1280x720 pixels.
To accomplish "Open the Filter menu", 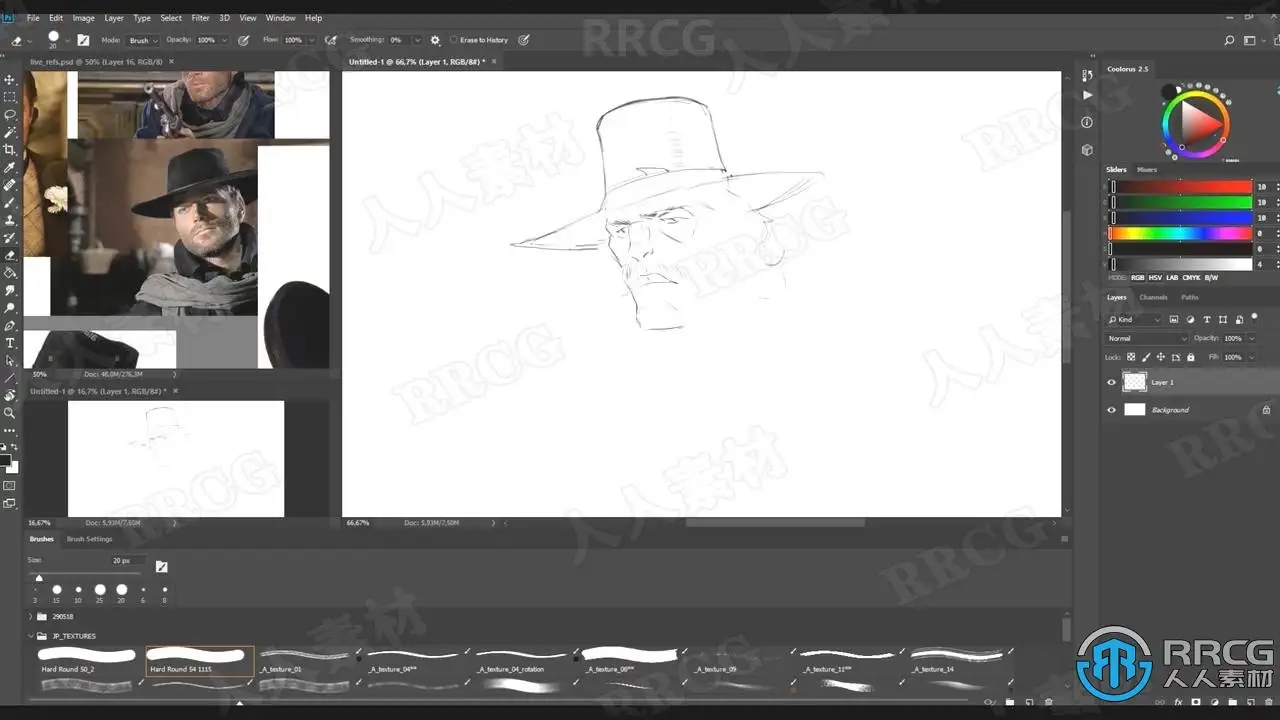I will click(x=200, y=18).
